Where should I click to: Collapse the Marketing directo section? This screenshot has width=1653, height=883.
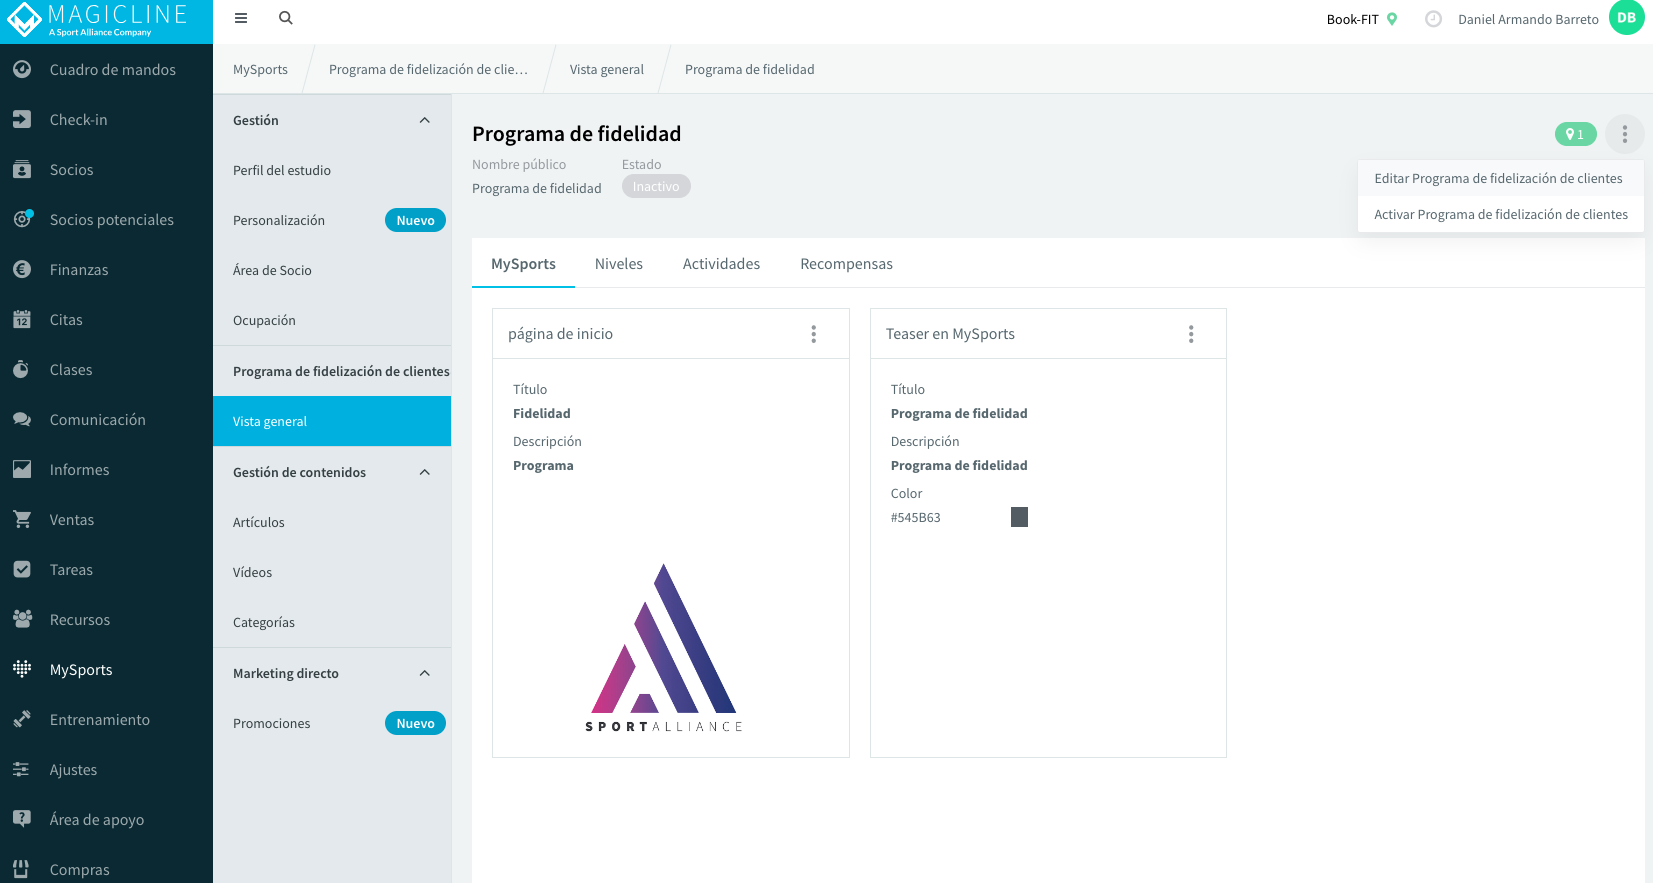425,673
